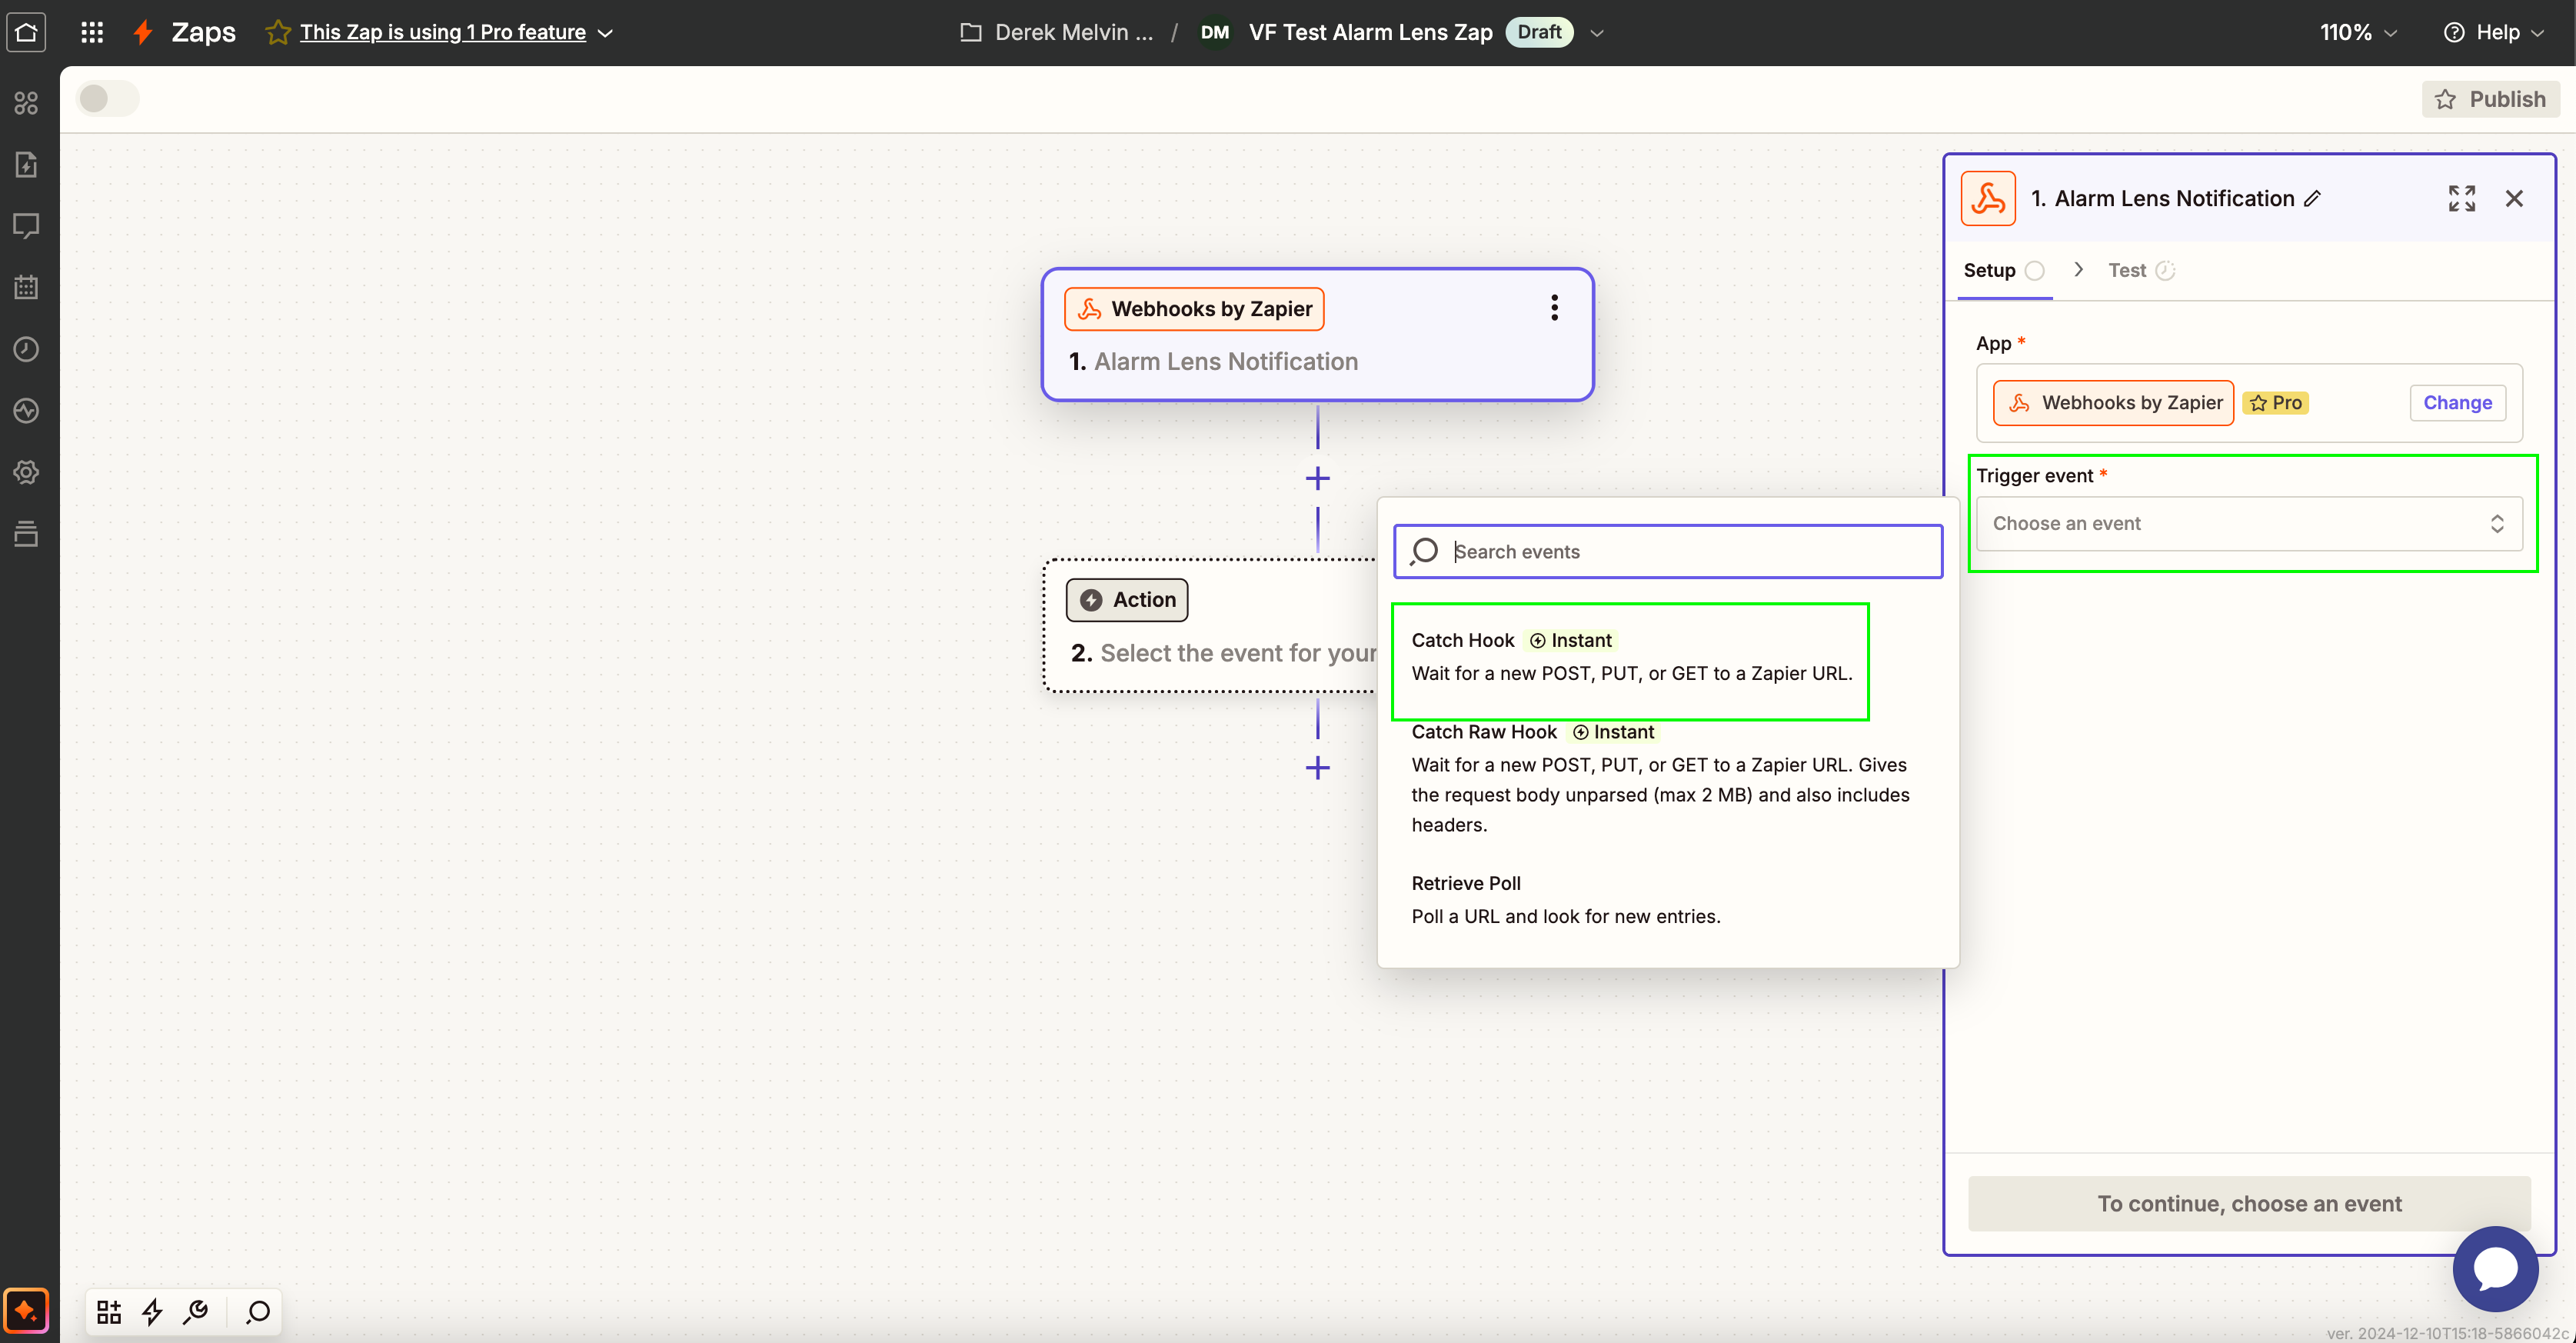Click the pencil icon to rename step
The height and width of the screenshot is (1343, 2576).
click(x=2313, y=198)
